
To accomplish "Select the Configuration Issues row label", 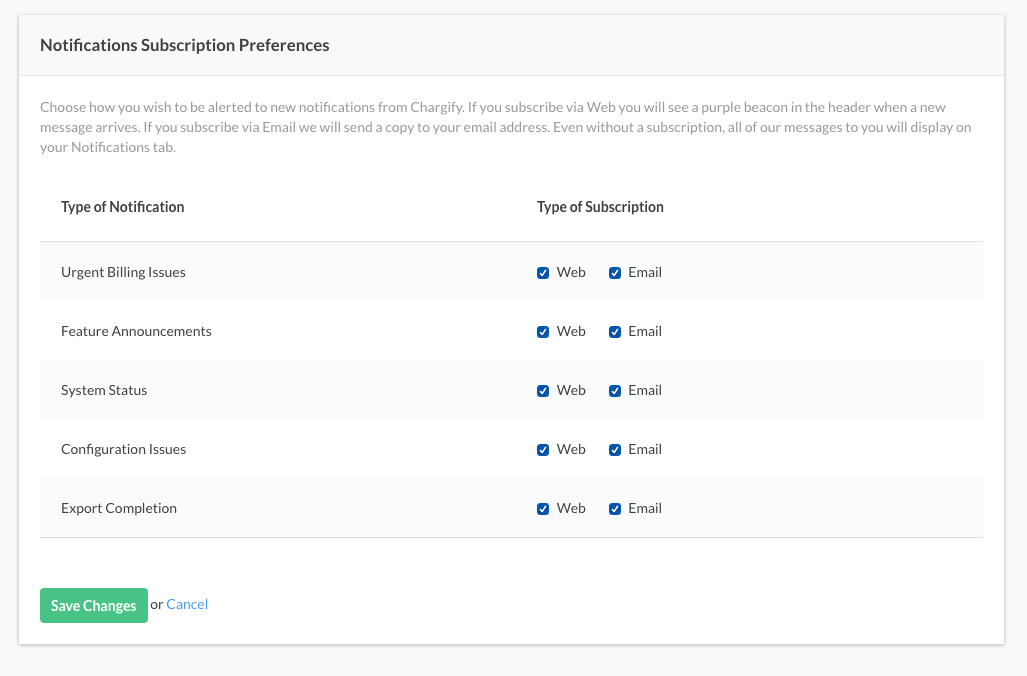I will click(x=123, y=449).
